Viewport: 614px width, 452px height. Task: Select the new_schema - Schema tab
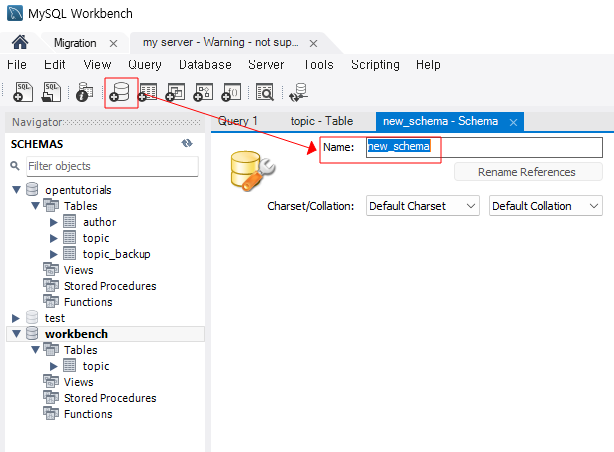(441, 121)
